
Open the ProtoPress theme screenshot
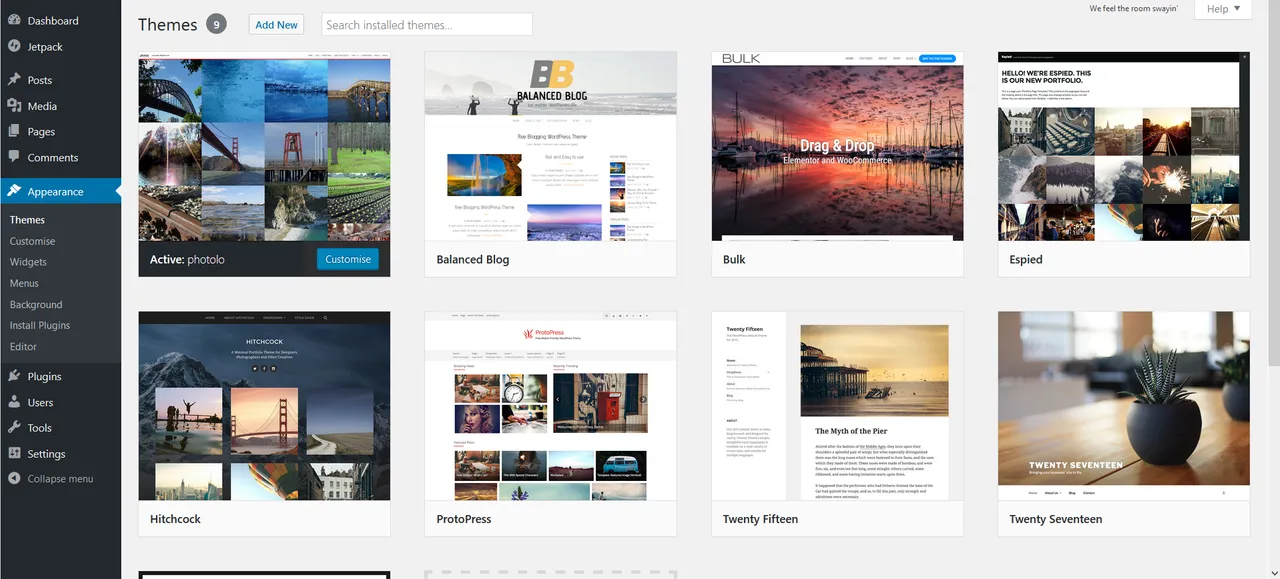coord(551,406)
